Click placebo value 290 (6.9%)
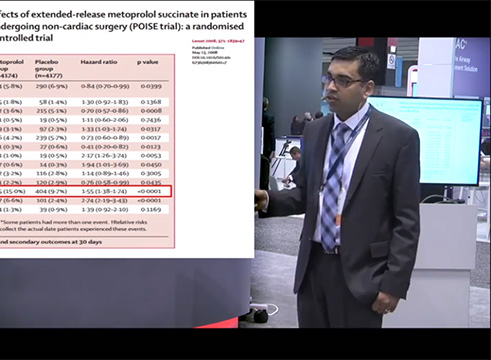491x360 pixels. click(x=51, y=86)
